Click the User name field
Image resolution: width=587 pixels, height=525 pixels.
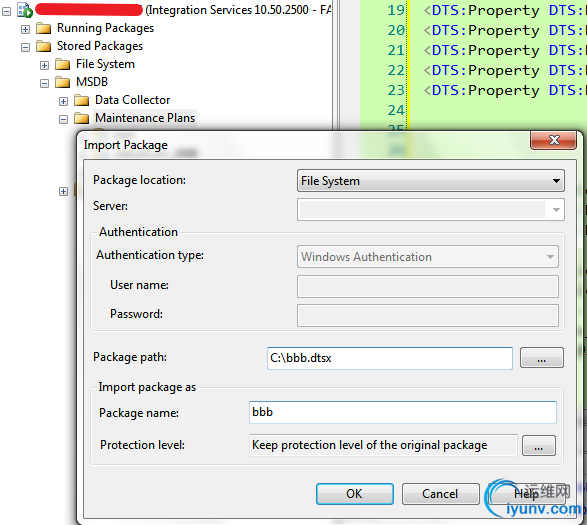428,287
